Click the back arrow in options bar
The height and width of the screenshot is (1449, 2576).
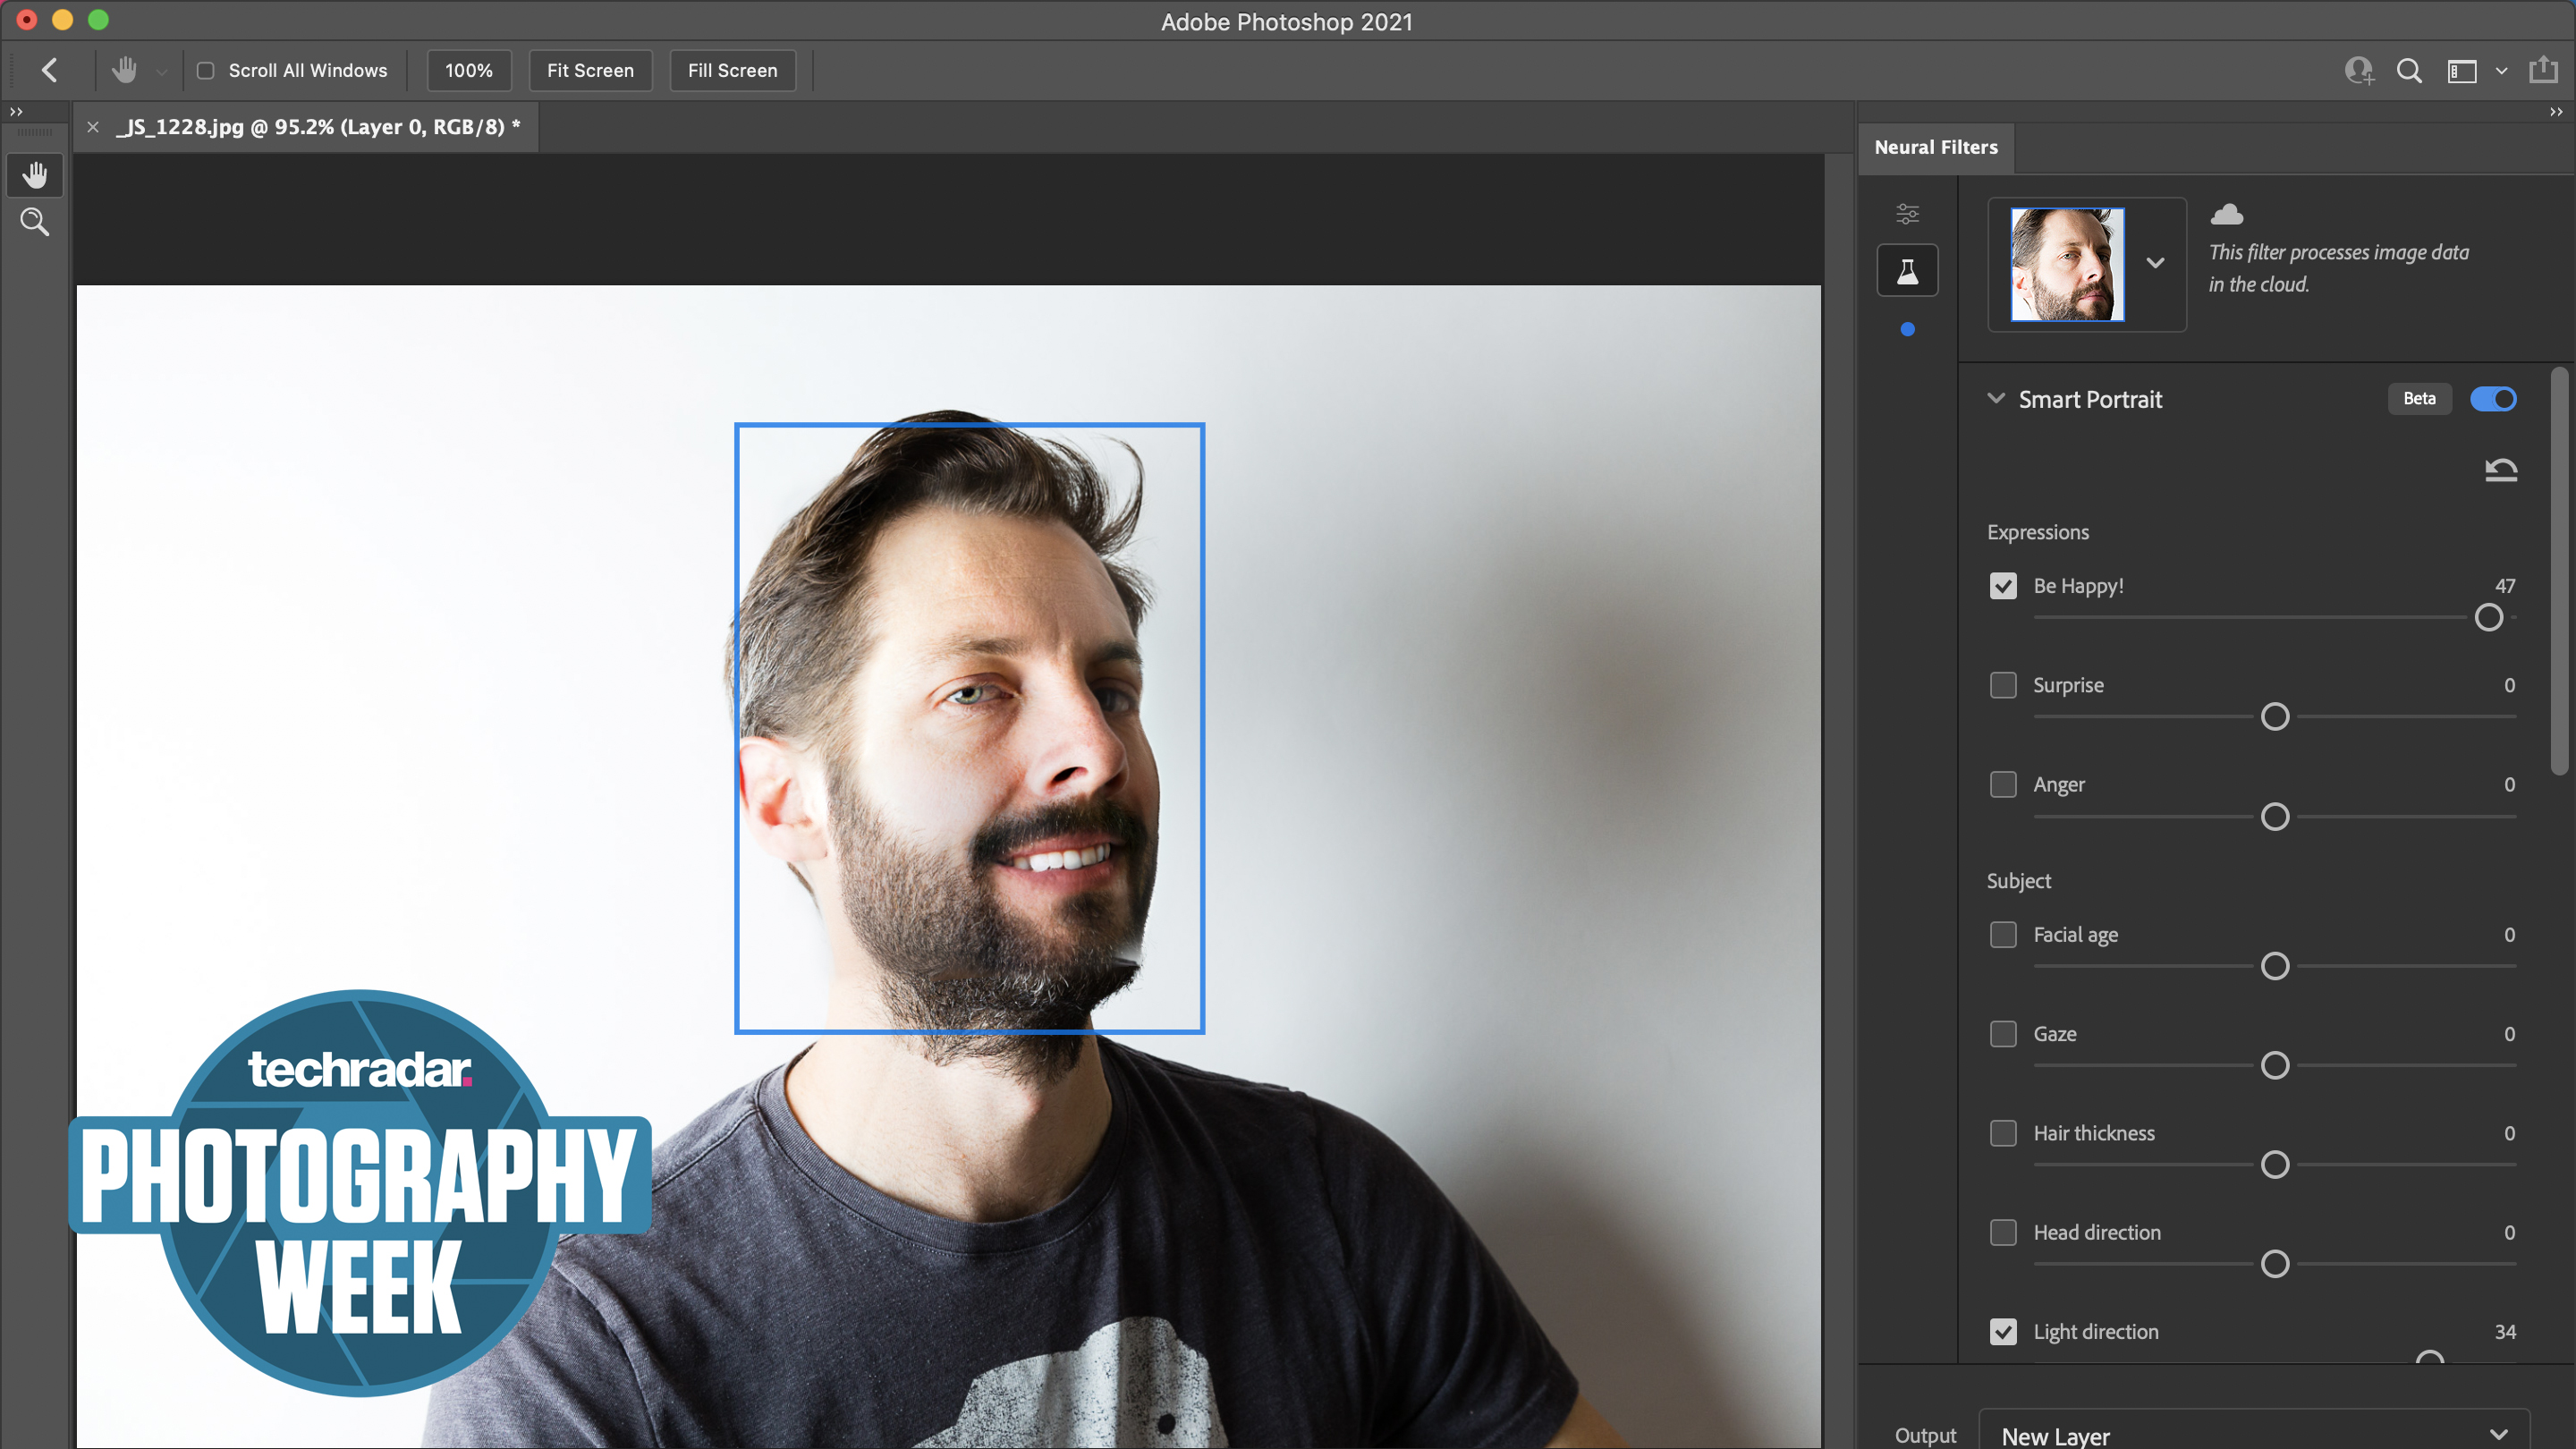pos(49,70)
